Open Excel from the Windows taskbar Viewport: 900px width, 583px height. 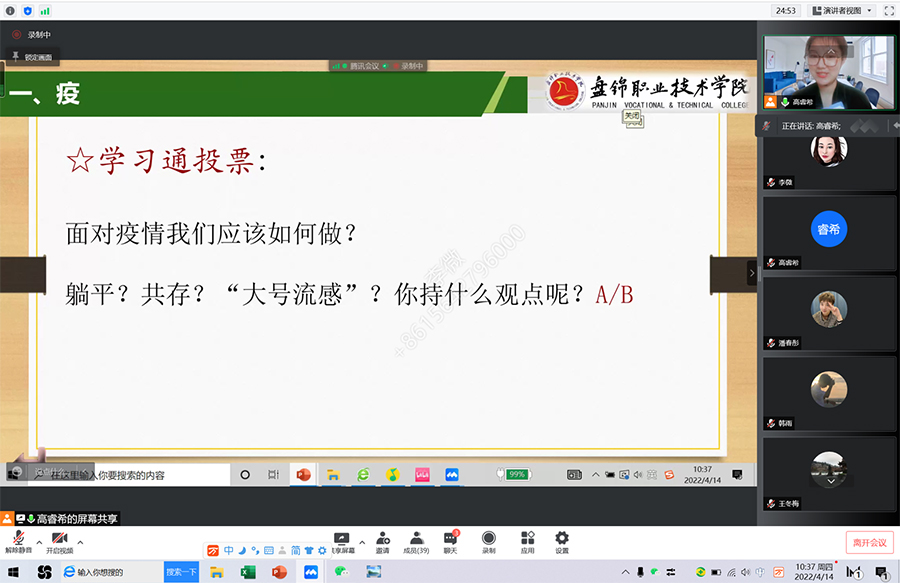pos(248,572)
